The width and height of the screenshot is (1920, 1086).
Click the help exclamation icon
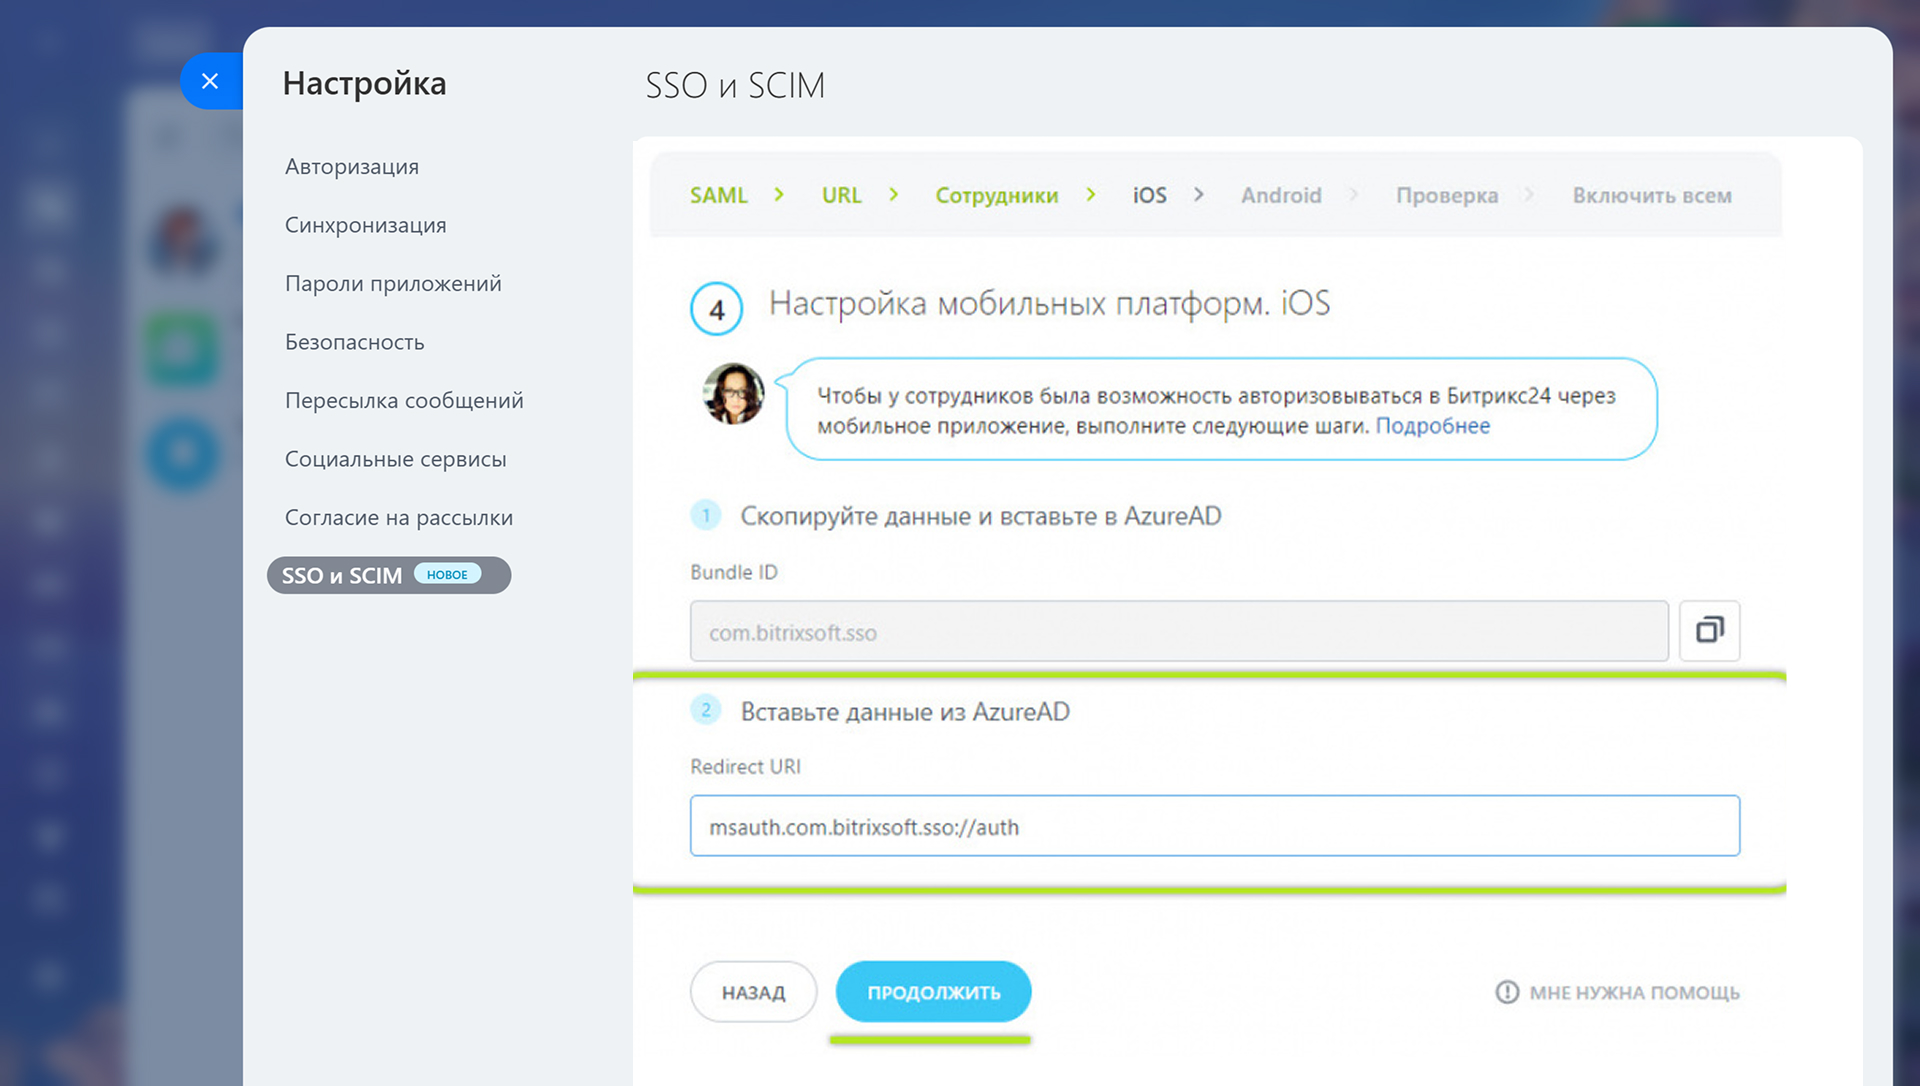pos(1506,992)
